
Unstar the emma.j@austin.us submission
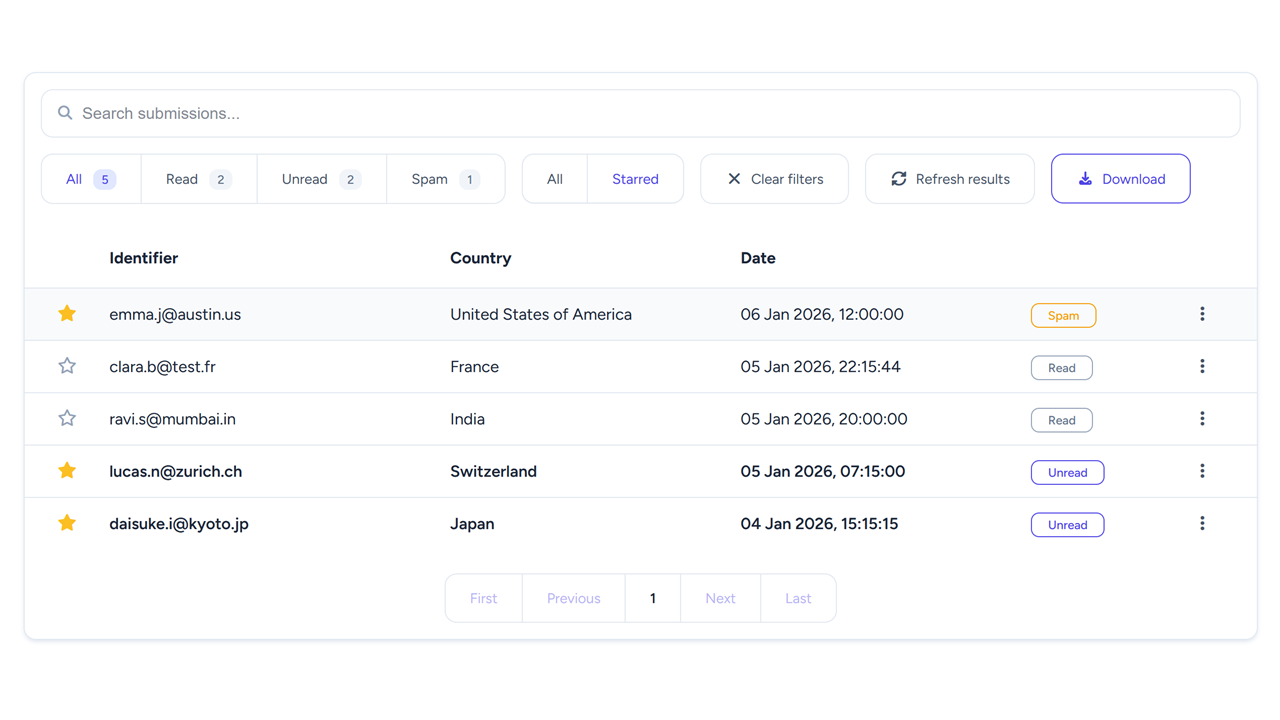click(x=67, y=314)
